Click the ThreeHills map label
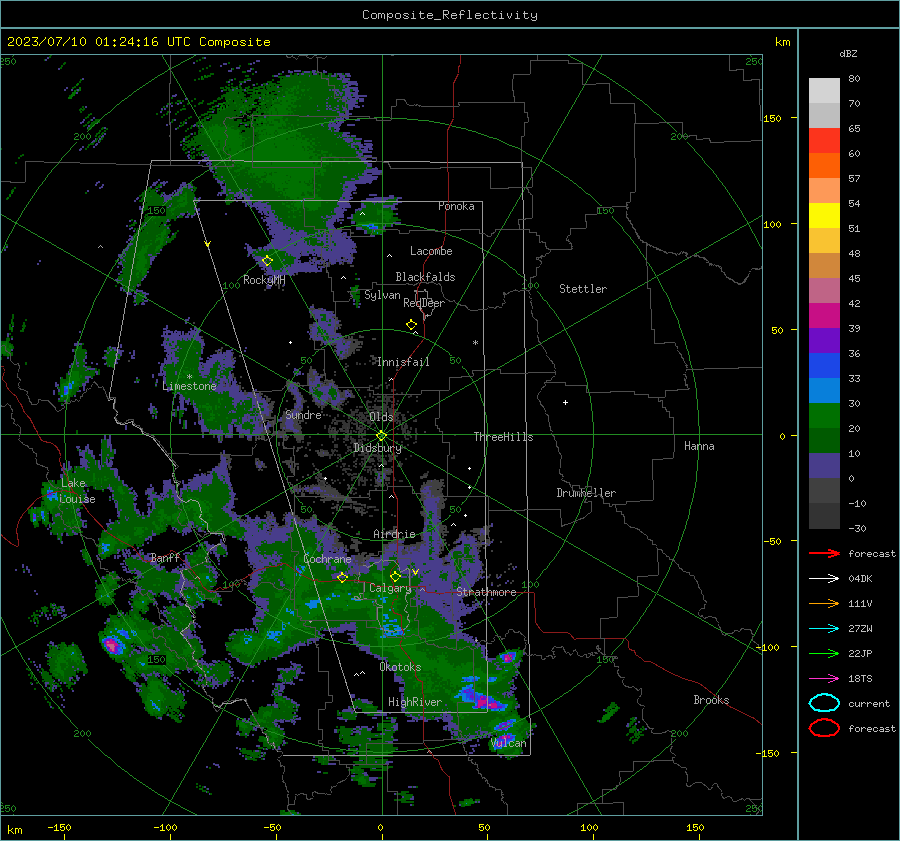900x841 pixels. pyautogui.click(x=503, y=437)
